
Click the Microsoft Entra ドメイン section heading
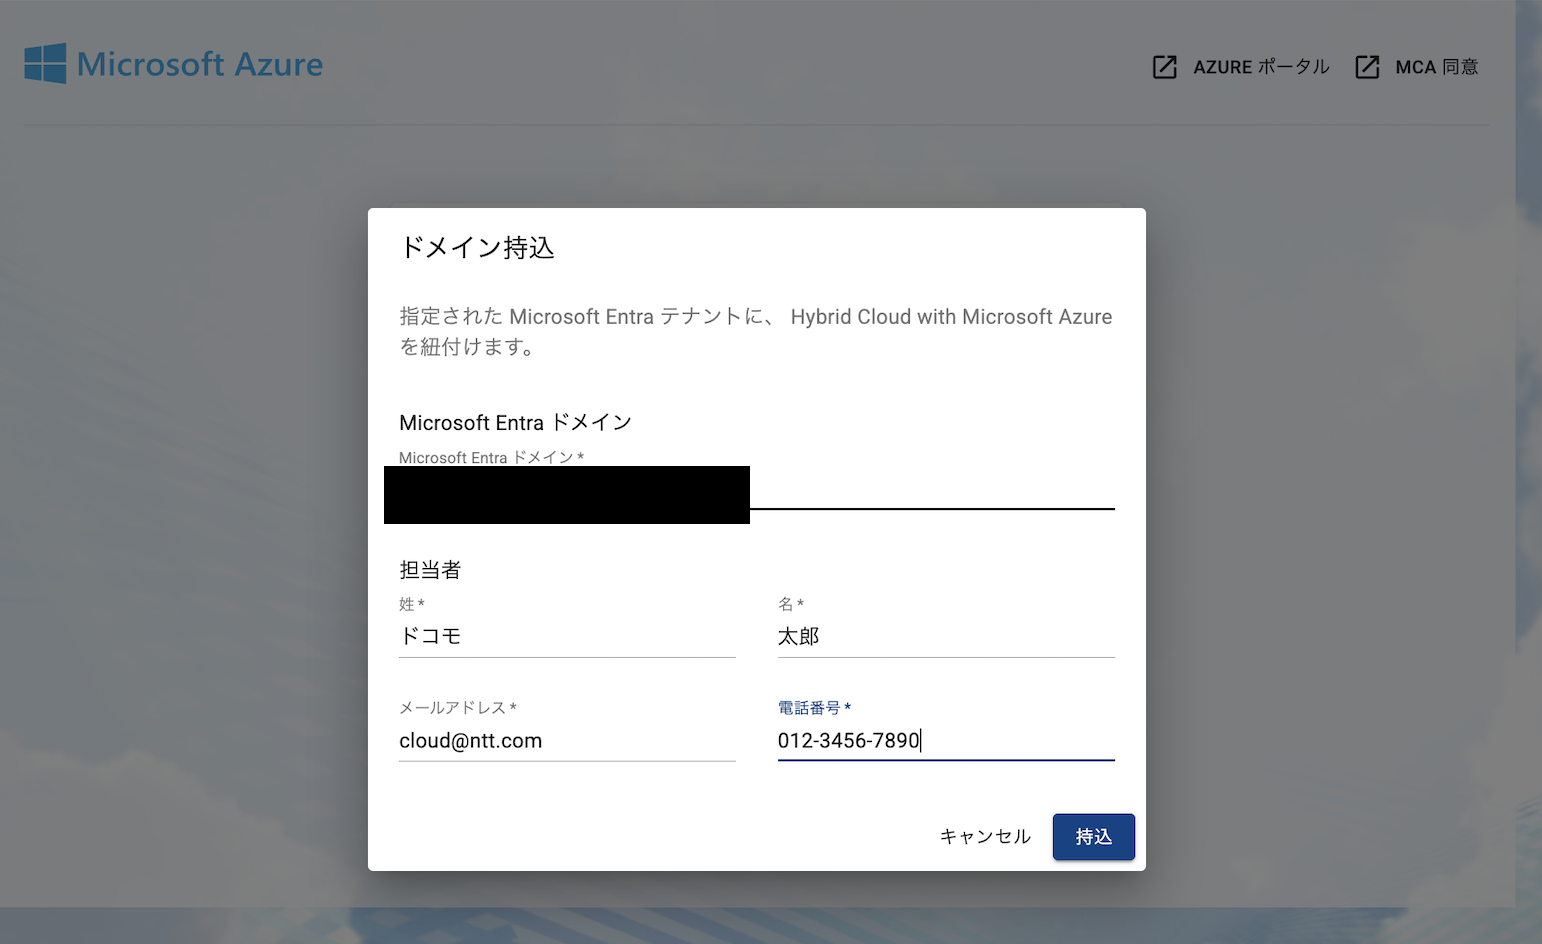[x=515, y=423]
